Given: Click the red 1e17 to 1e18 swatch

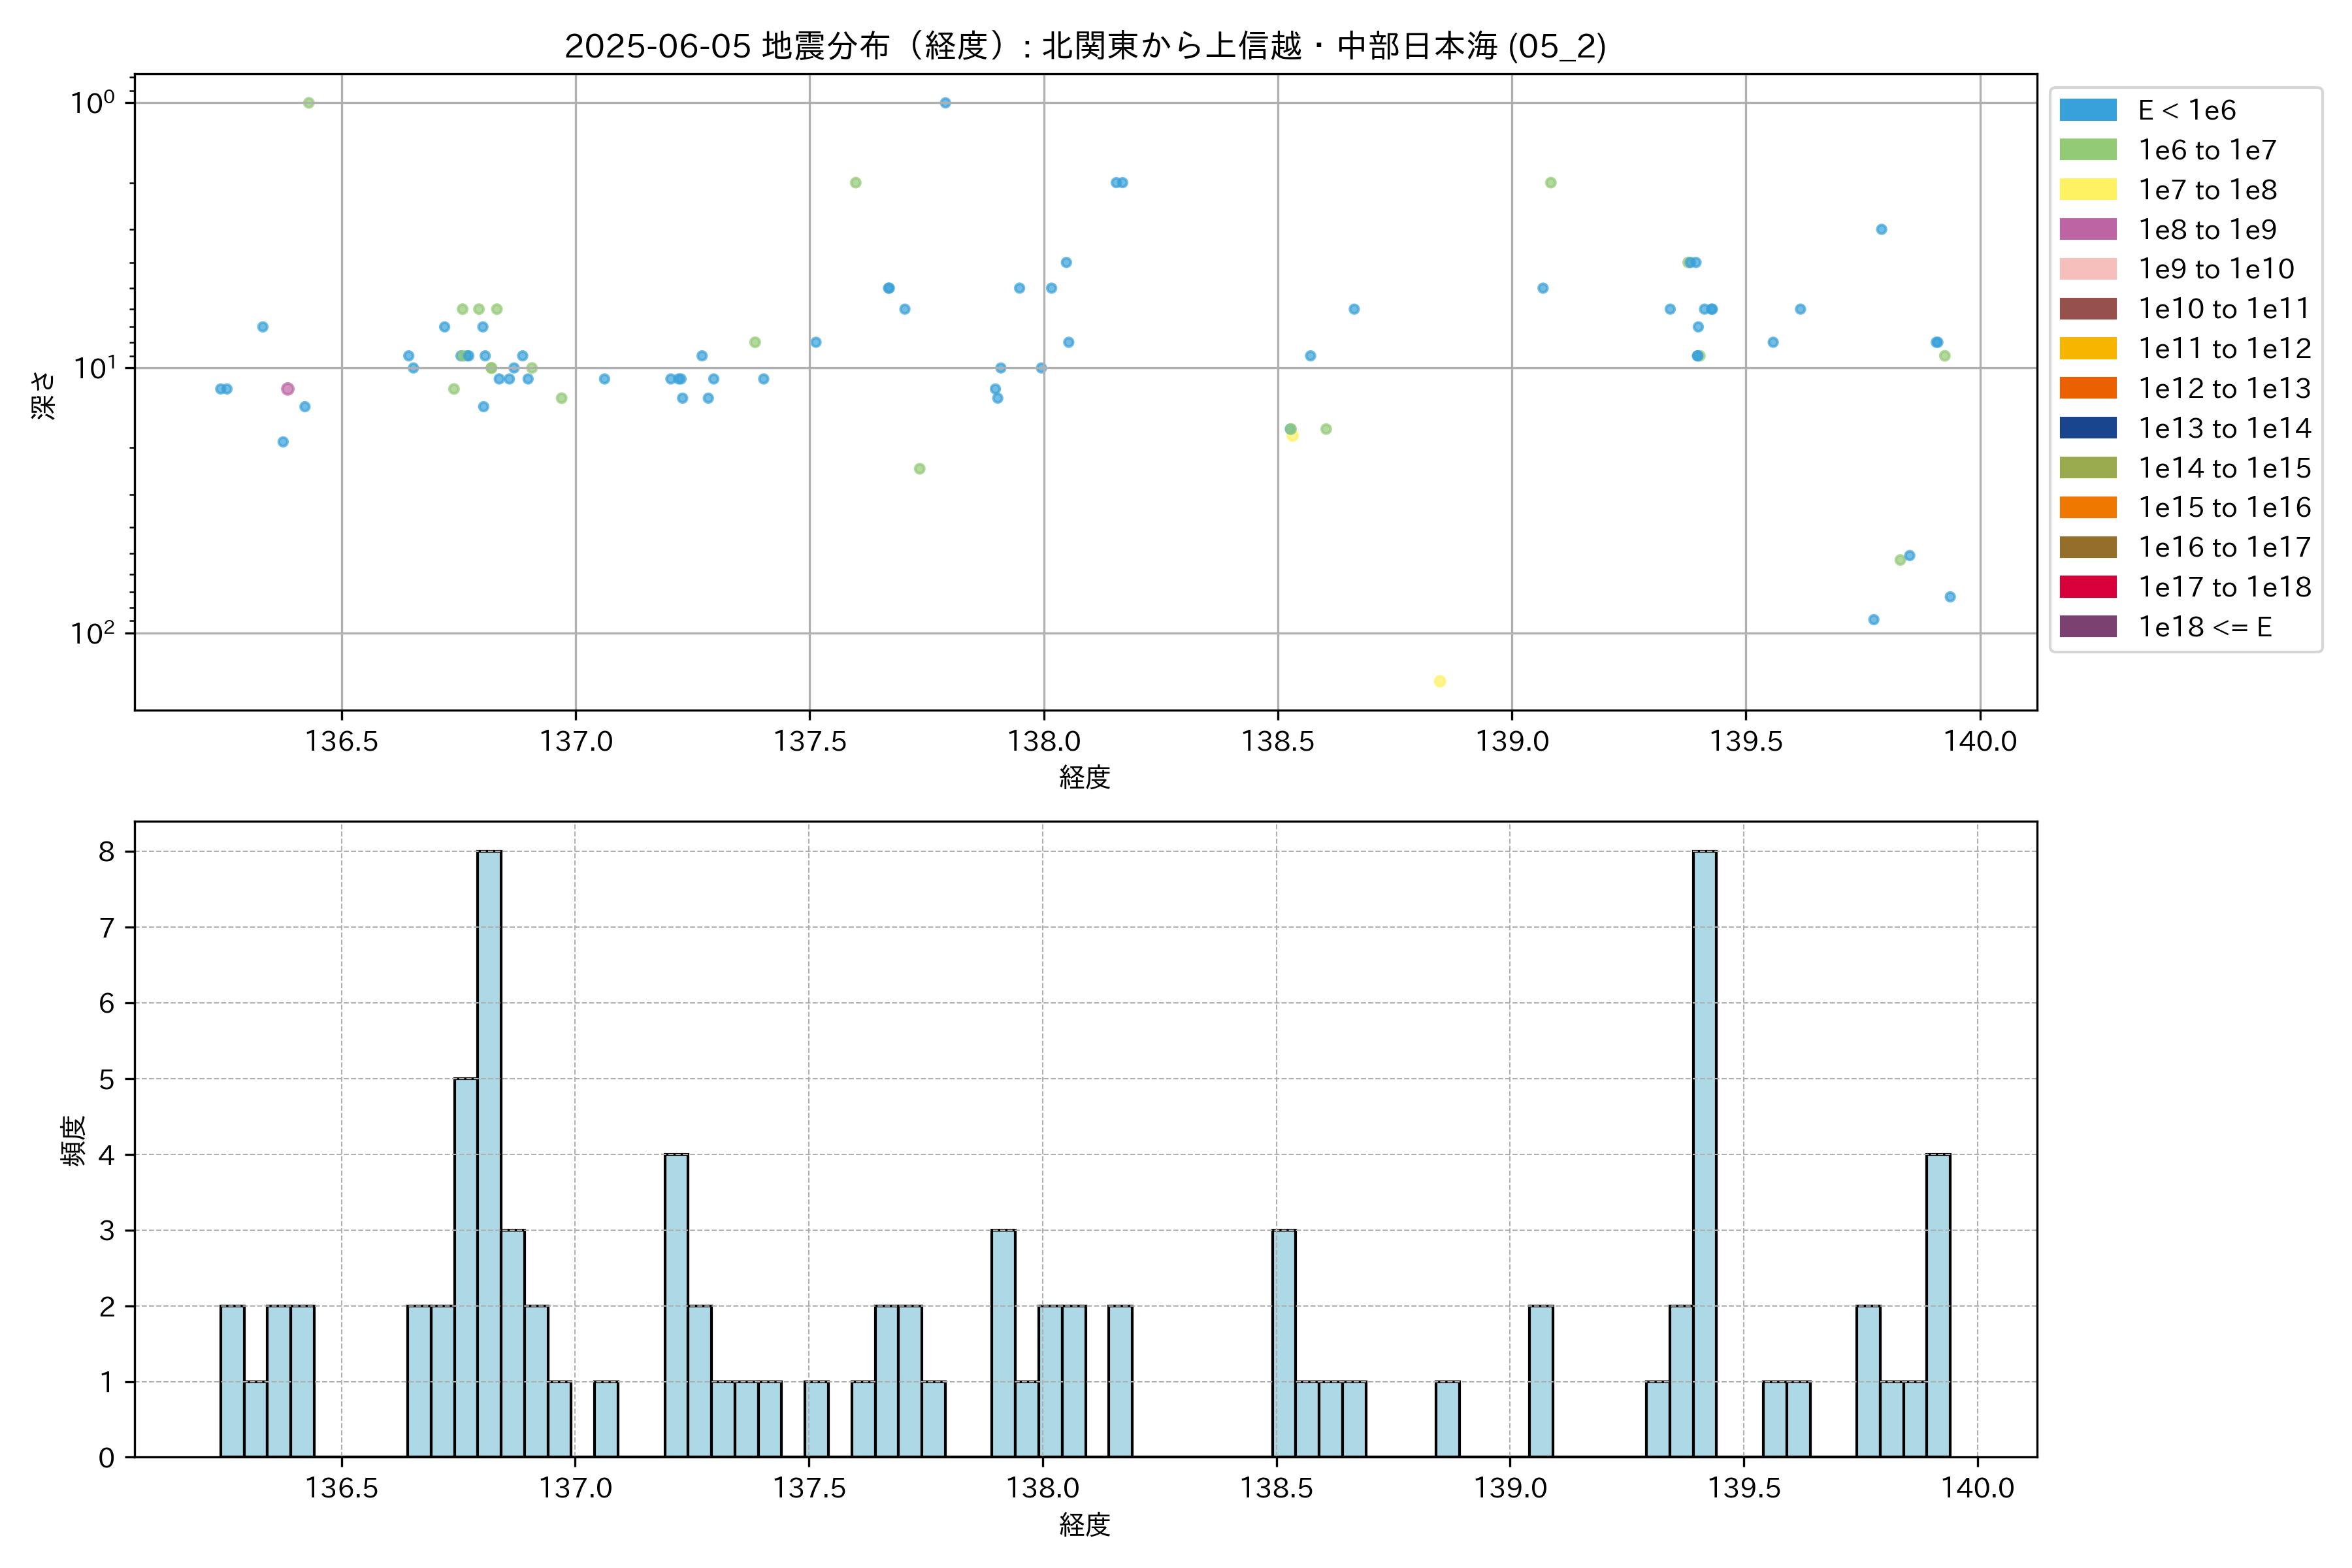Looking at the screenshot, I should [2087, 587].
